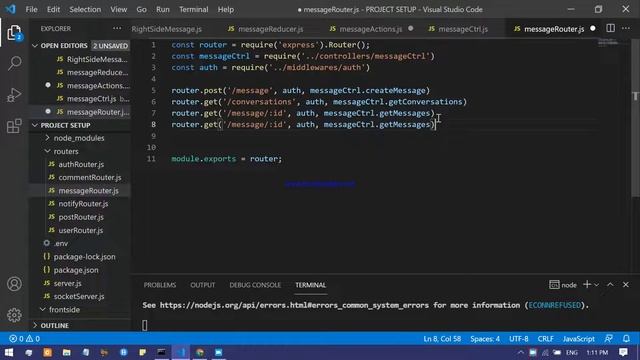Switch to OUTPUT panel tab

[202, 285]
